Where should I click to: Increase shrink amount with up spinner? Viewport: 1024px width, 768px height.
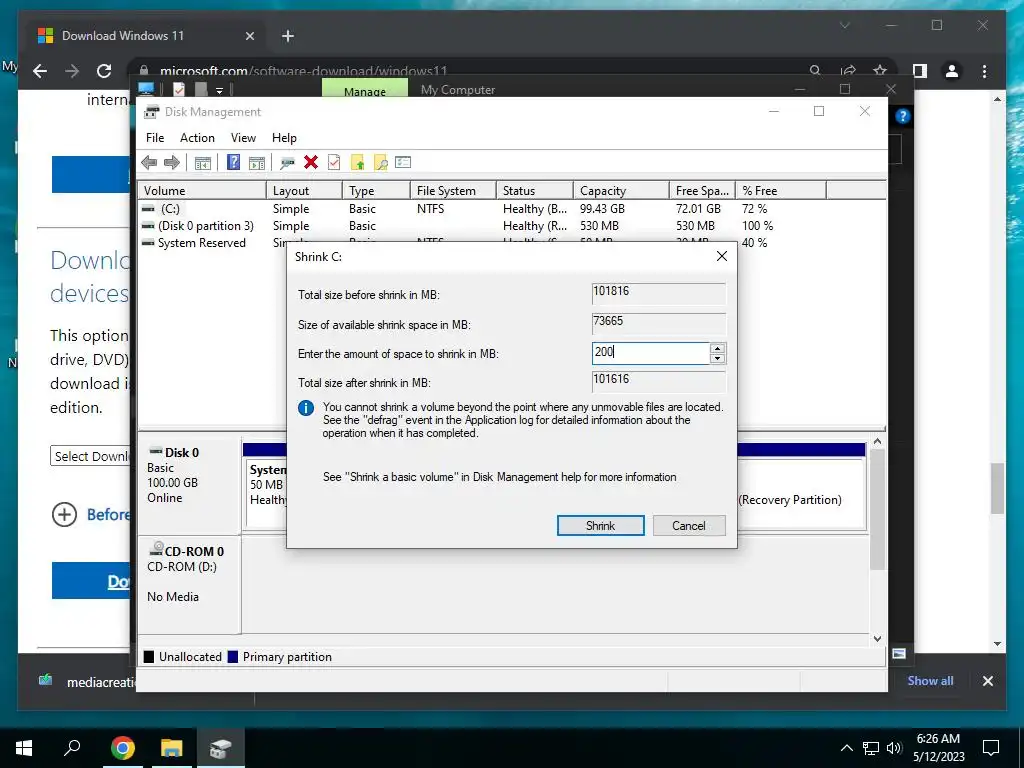click(717, 349)
